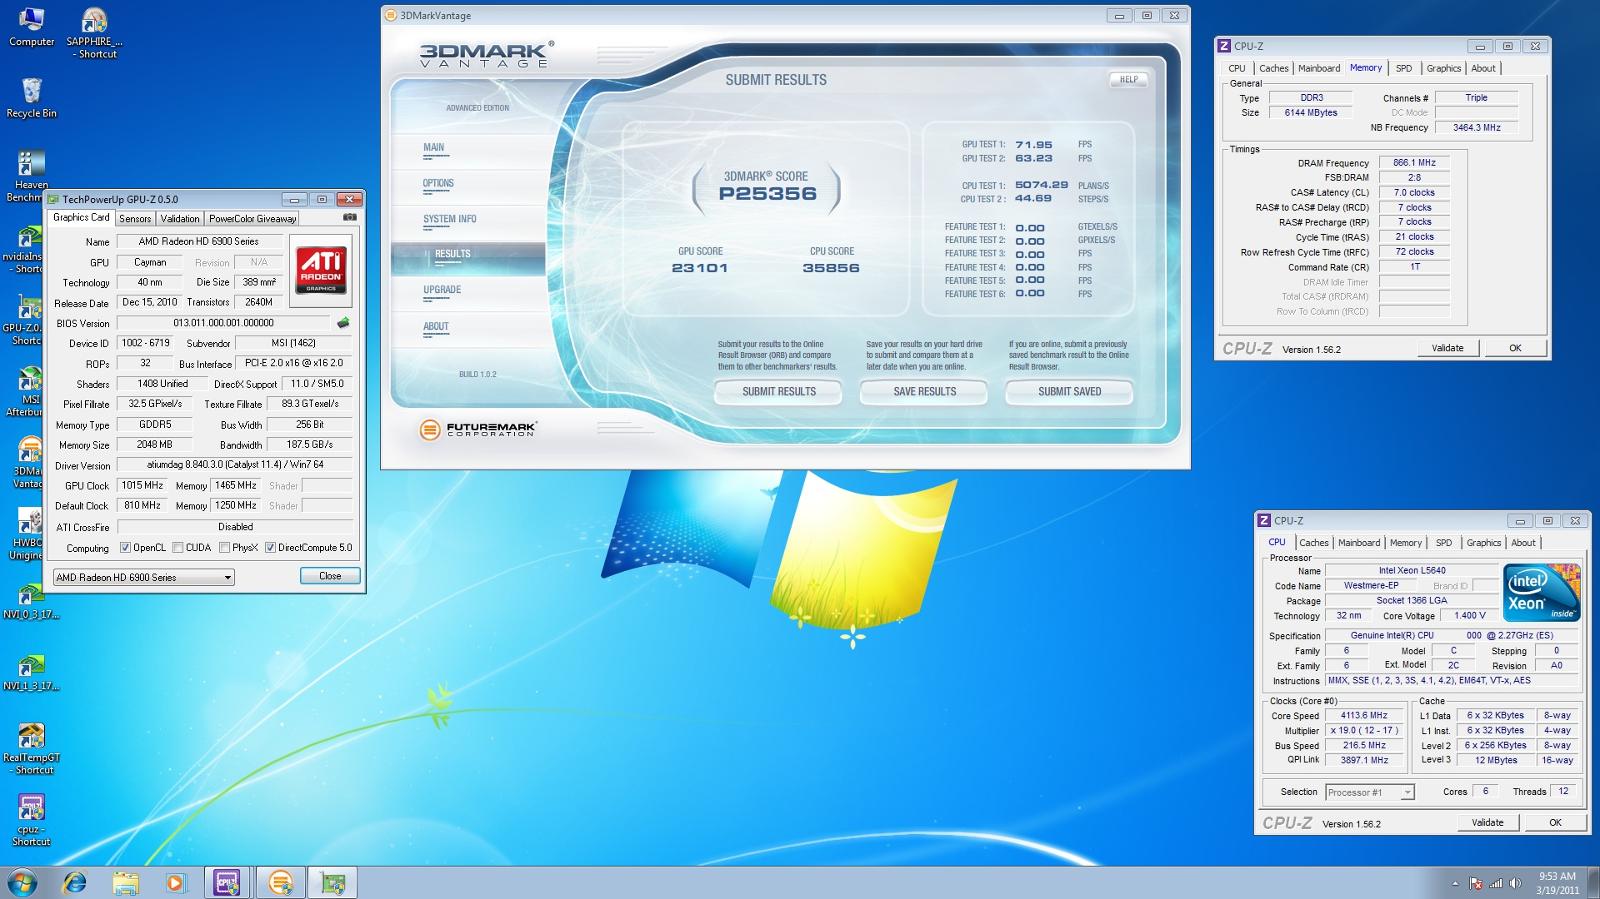
Task: Open Mainboard tab in the CPU-Z Xeon processor window
Action: (1359, 543)
